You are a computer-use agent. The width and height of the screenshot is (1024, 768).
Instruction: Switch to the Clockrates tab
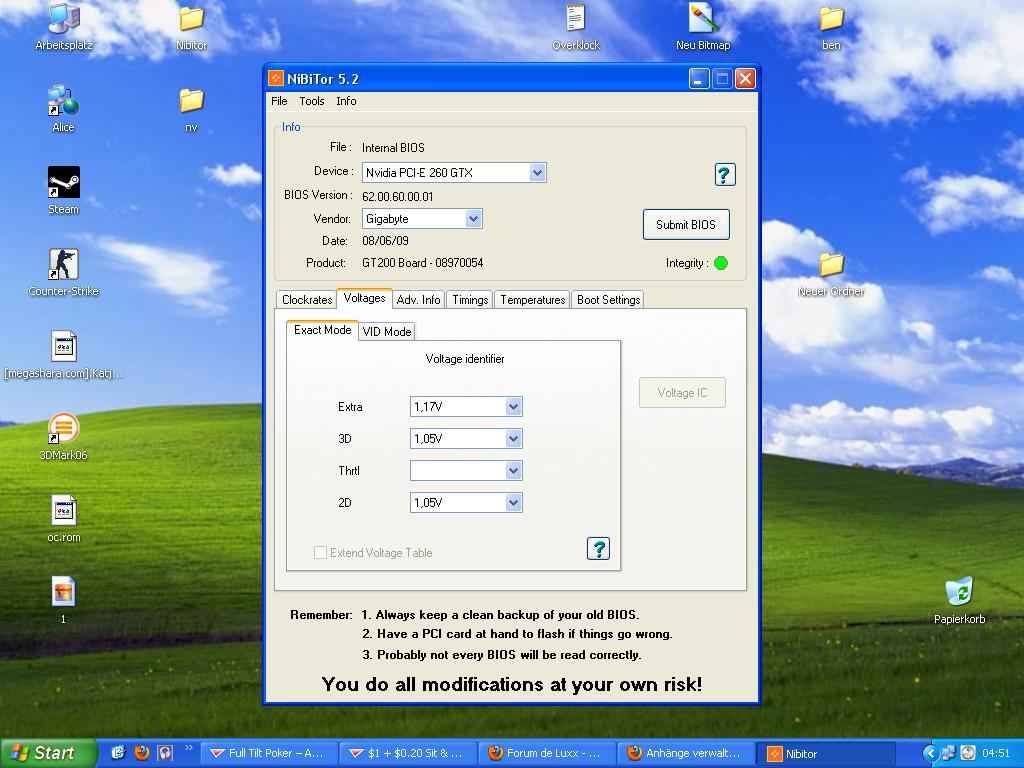[307, 300]
